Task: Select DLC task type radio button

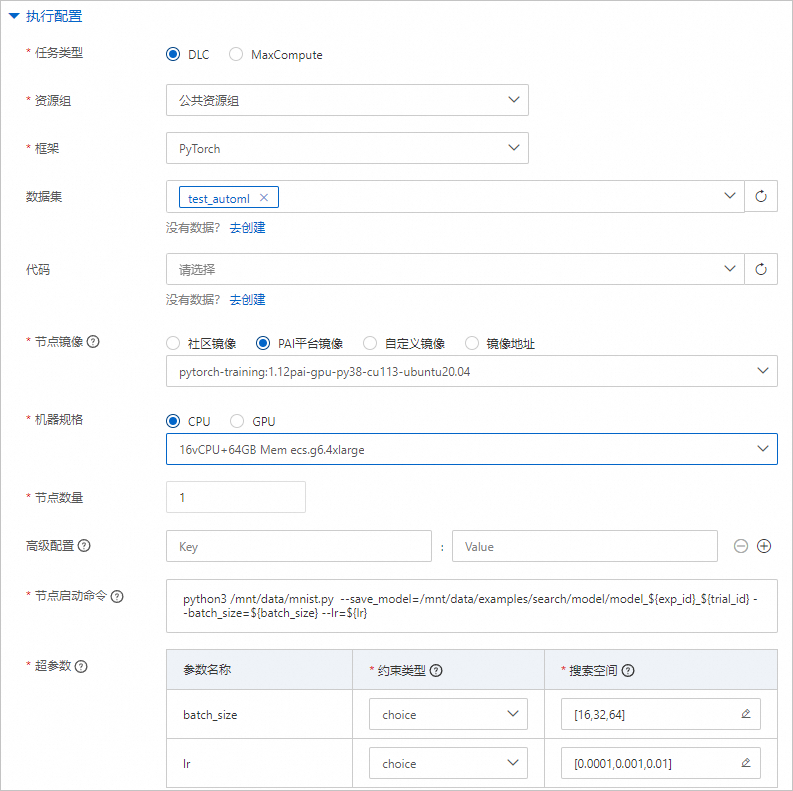Action: point(173,54)
